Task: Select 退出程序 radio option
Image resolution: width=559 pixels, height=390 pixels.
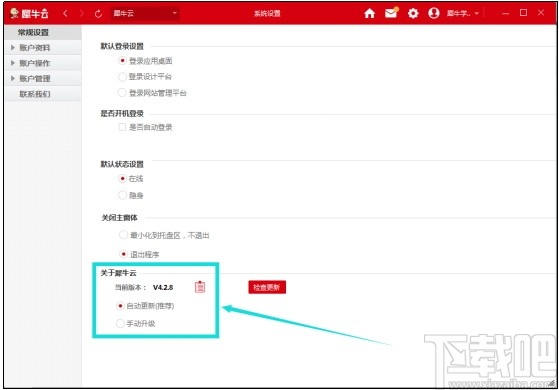Action: click(x=123, y=254)
